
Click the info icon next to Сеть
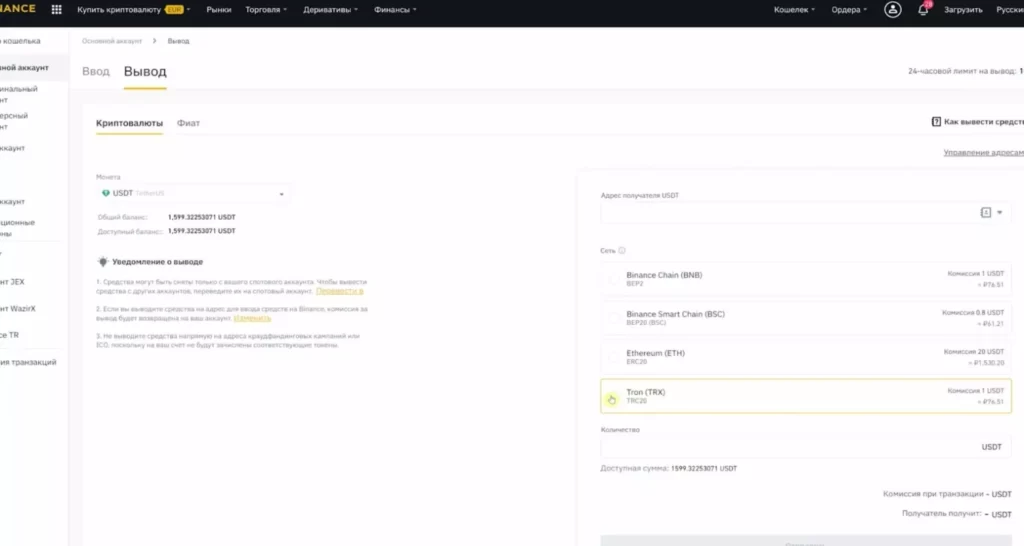click(622, 251)
